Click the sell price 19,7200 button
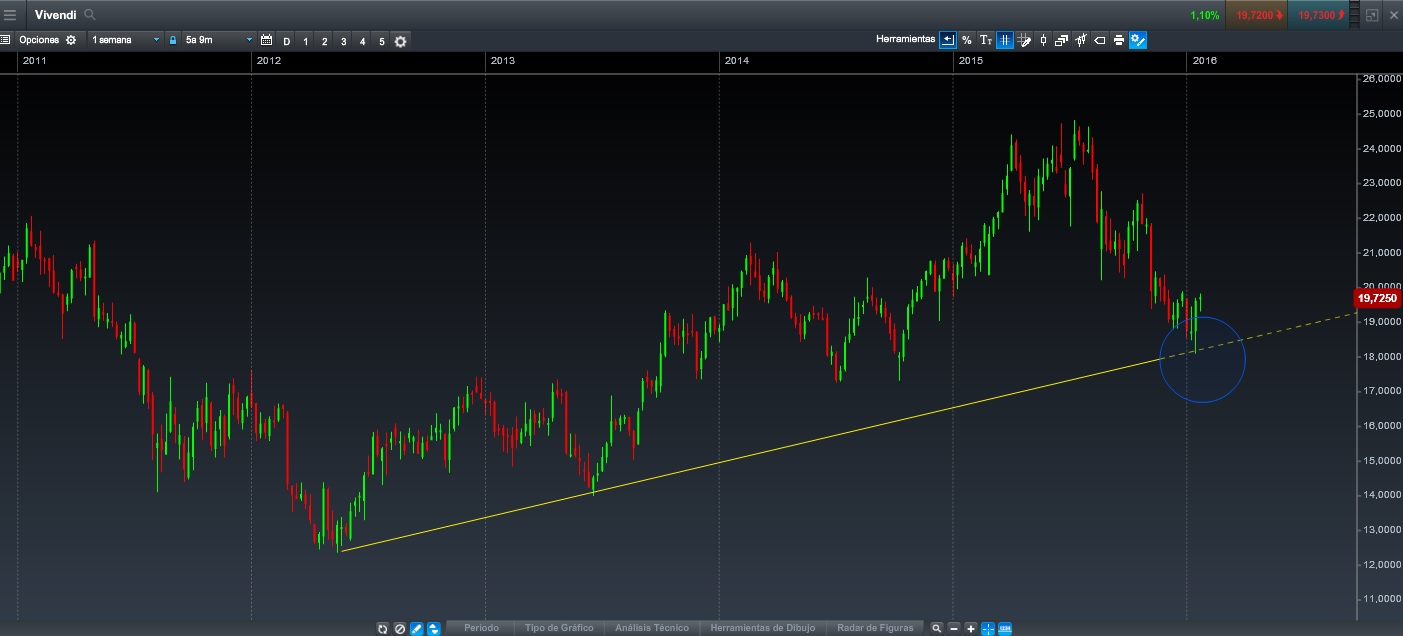Image resolution: width=1403 pixels, height=636 pixels. (1256, 15)
